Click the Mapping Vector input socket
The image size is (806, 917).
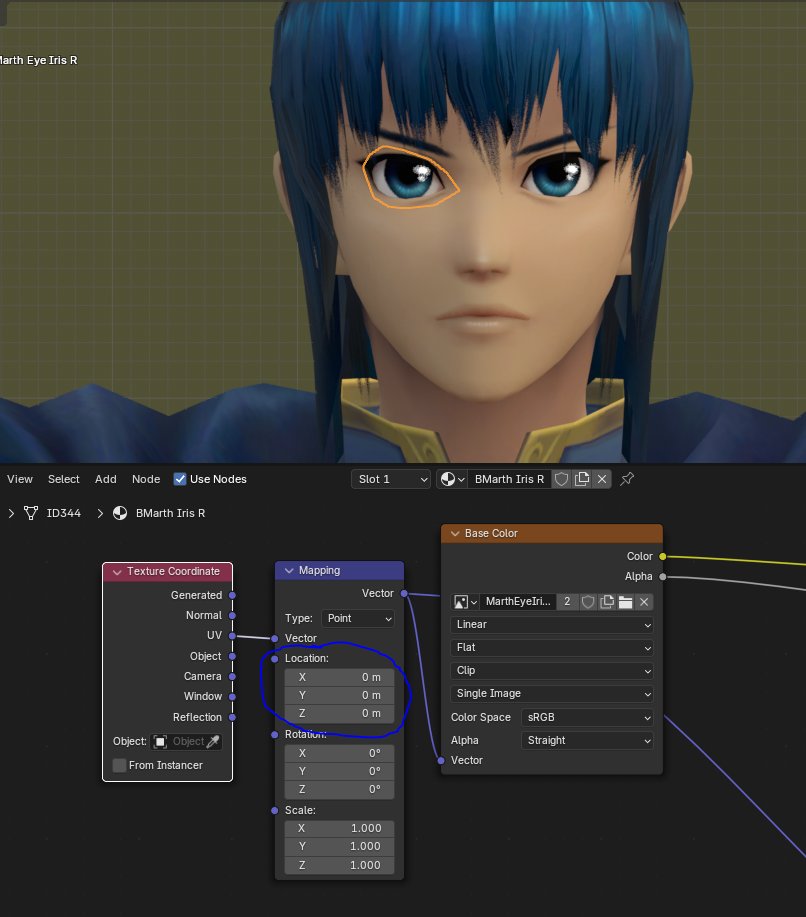(275, 638)
